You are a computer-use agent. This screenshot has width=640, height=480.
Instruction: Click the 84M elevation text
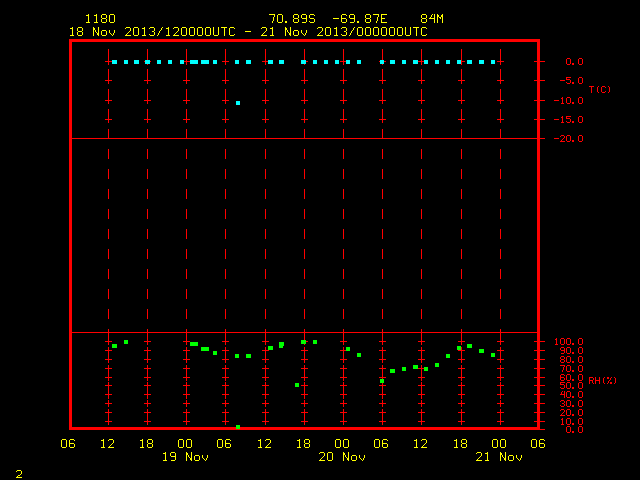pos(432,19)
